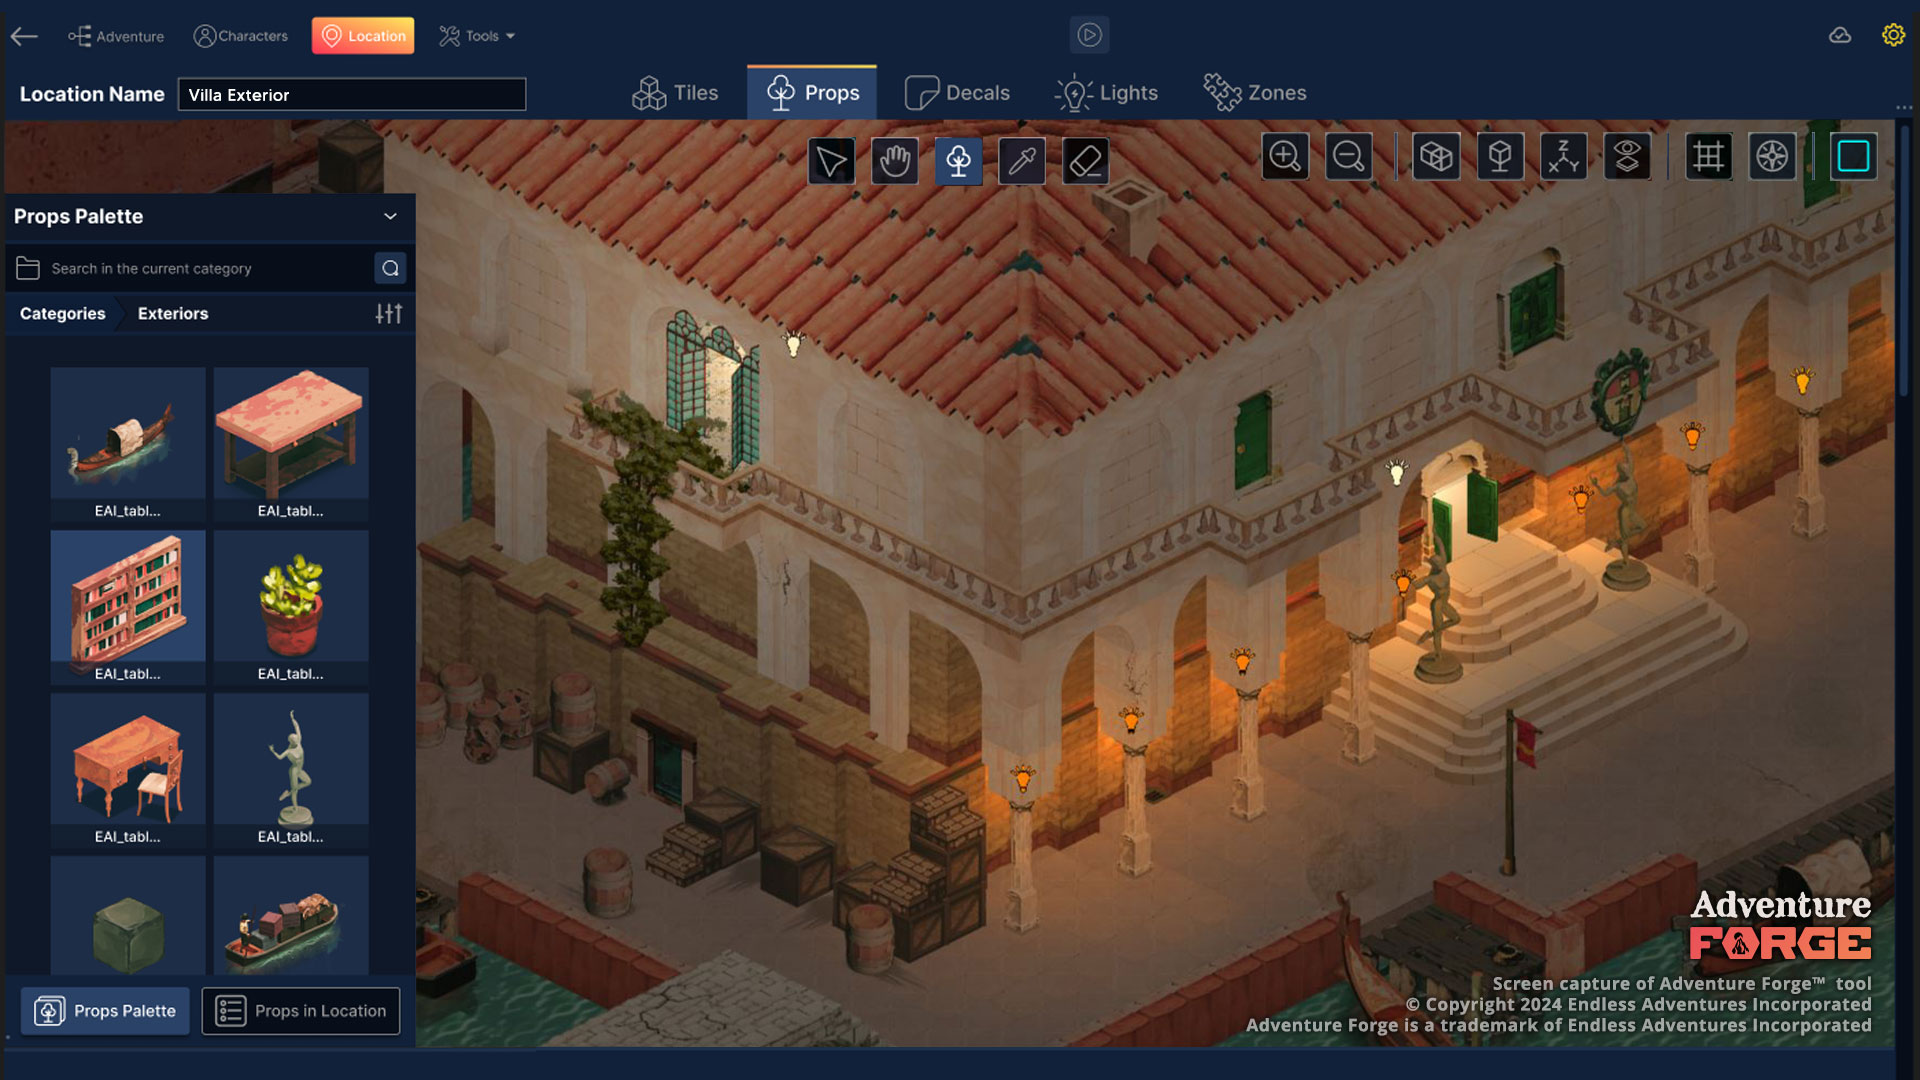Go to the Characters section

click(x=241, y=36)
